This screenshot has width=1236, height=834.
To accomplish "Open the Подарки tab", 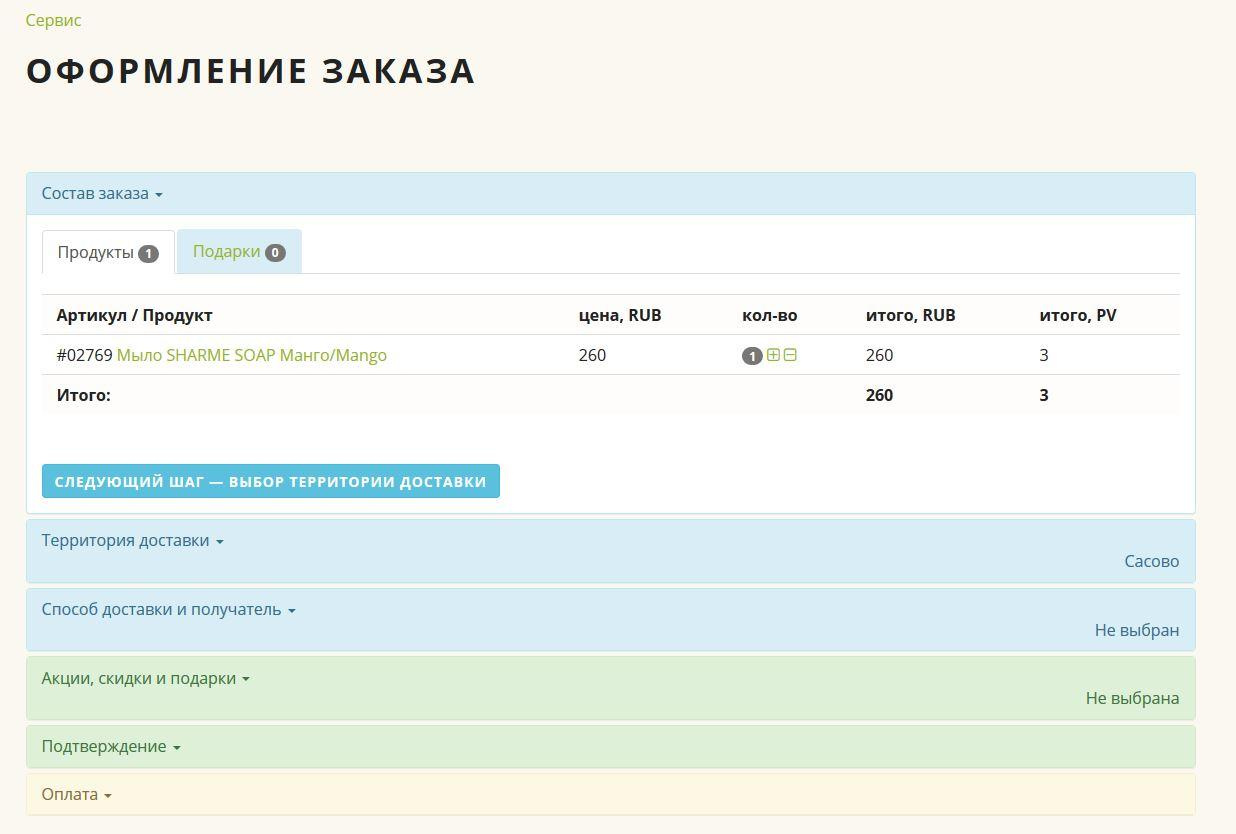I will tap(239, 252).
